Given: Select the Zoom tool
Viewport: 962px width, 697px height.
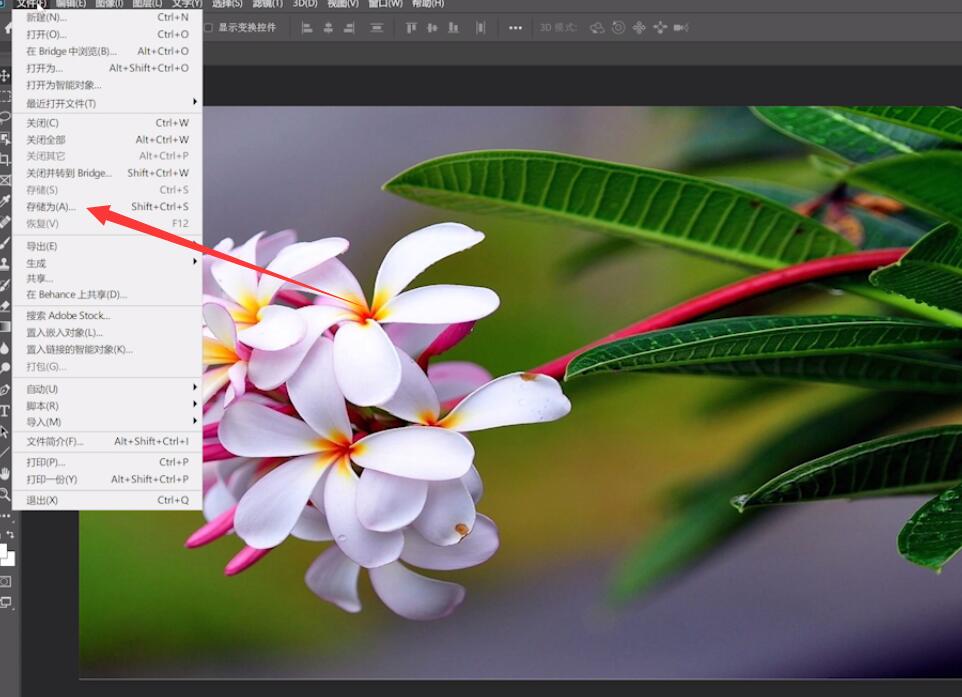Looking at the screenshot, I should click(5, 494).
